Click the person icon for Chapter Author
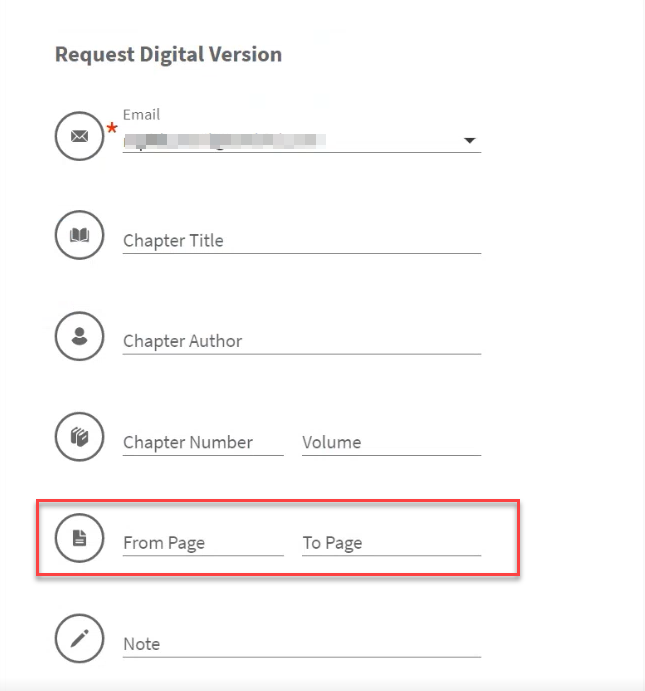Screen dimensions: 645x691 (x=80, y=337)
